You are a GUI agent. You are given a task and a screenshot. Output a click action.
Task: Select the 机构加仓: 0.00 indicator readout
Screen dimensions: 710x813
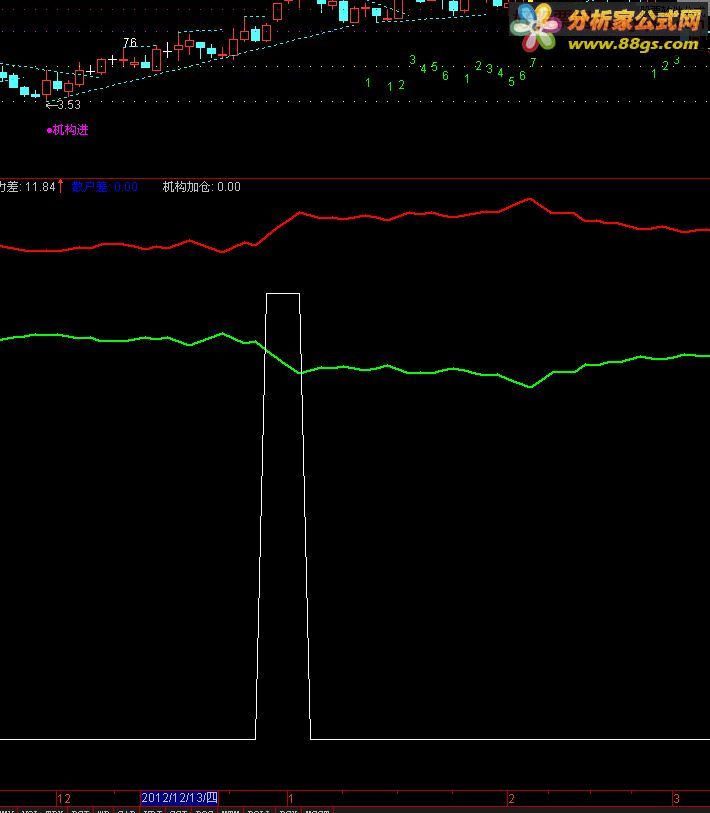point(201,187)
